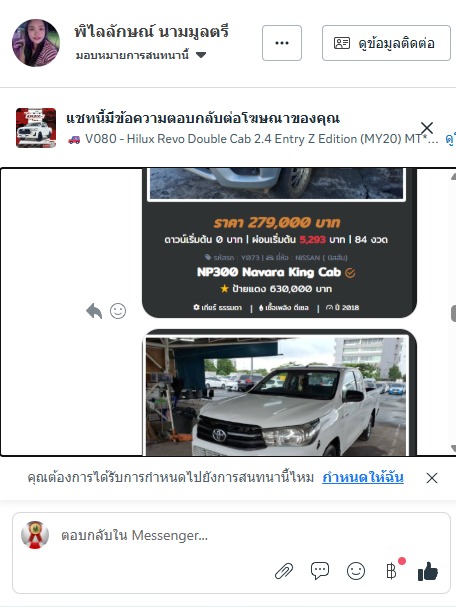
Task: Click the chat scrollbar handle
Action: coord(453,313)
